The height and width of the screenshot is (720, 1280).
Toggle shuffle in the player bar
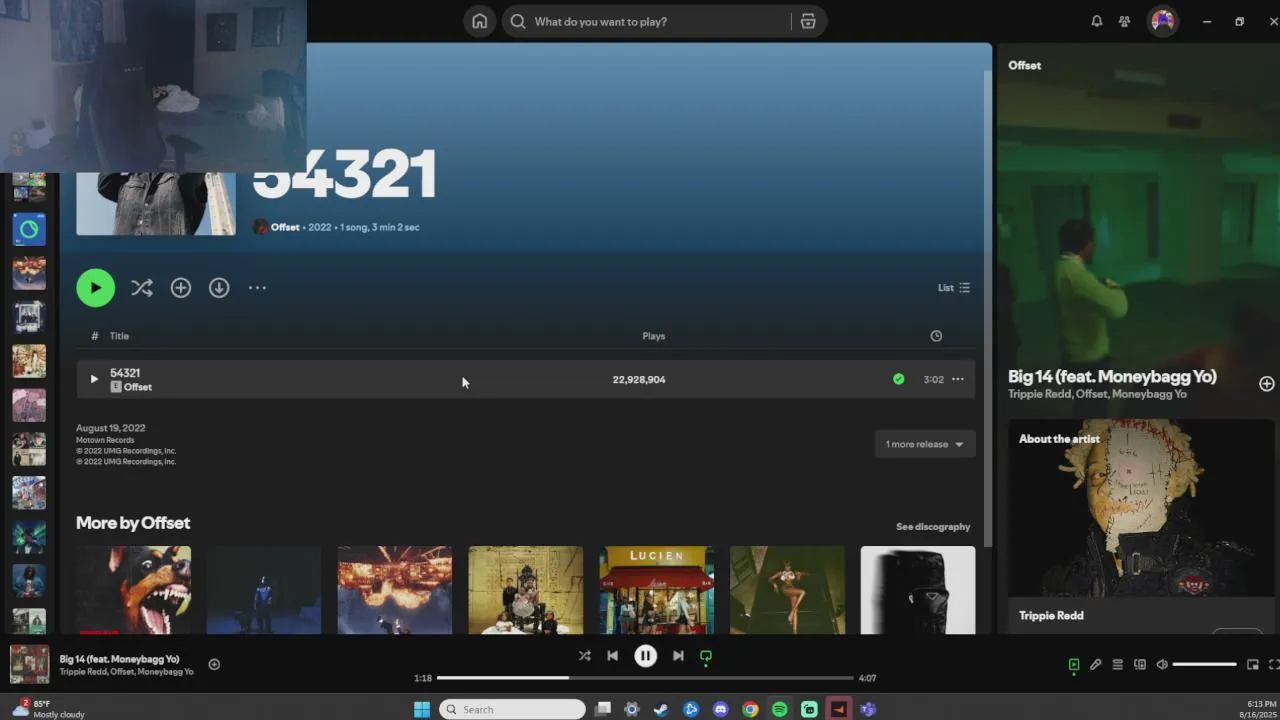[584, 656]
